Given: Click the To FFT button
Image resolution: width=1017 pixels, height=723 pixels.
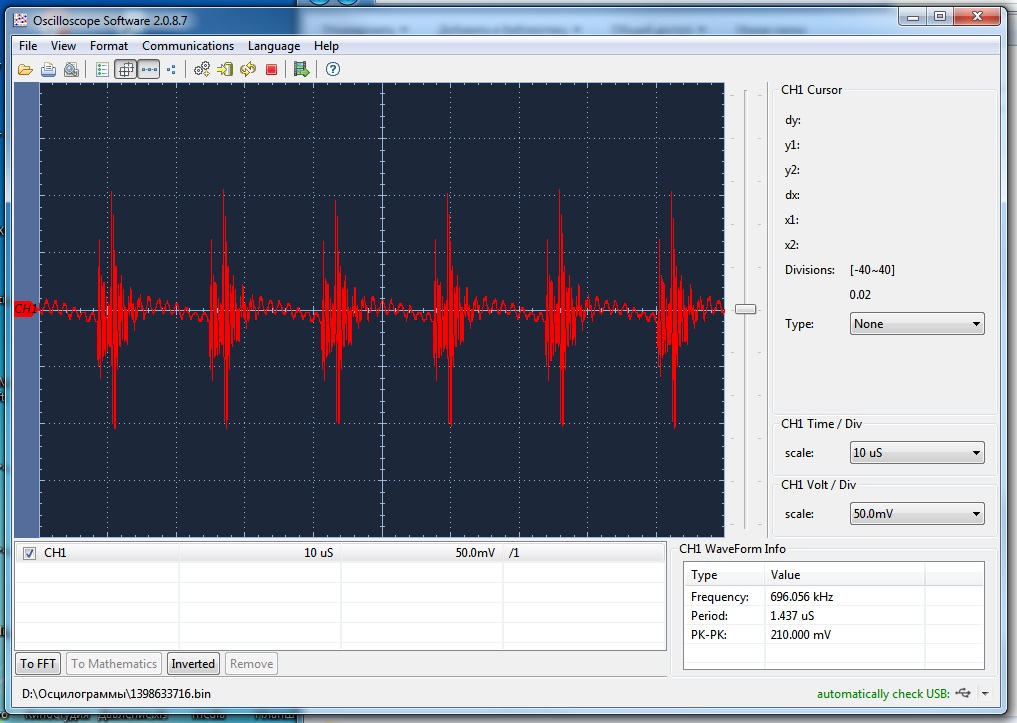Looking at the screenshot, I should [x=38, y=663].
